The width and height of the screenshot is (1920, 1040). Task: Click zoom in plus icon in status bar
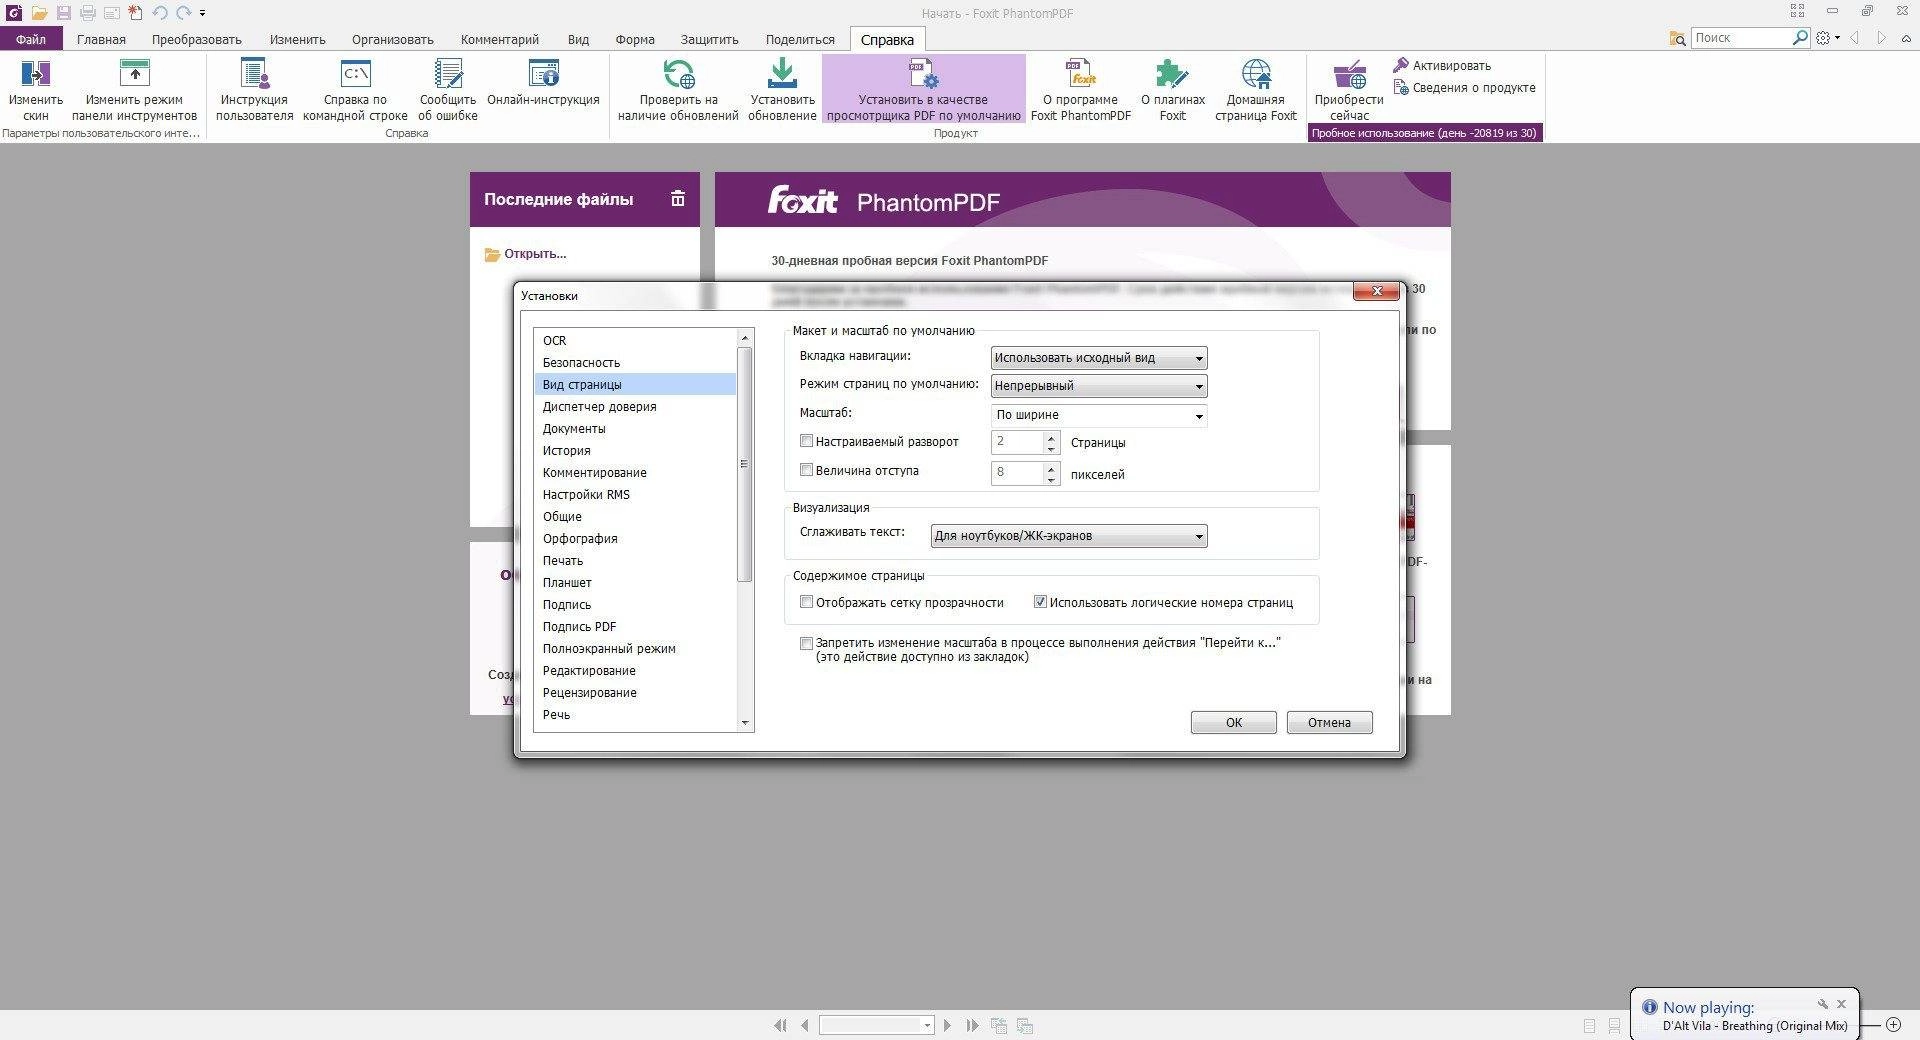[x=1893, y=1025]
